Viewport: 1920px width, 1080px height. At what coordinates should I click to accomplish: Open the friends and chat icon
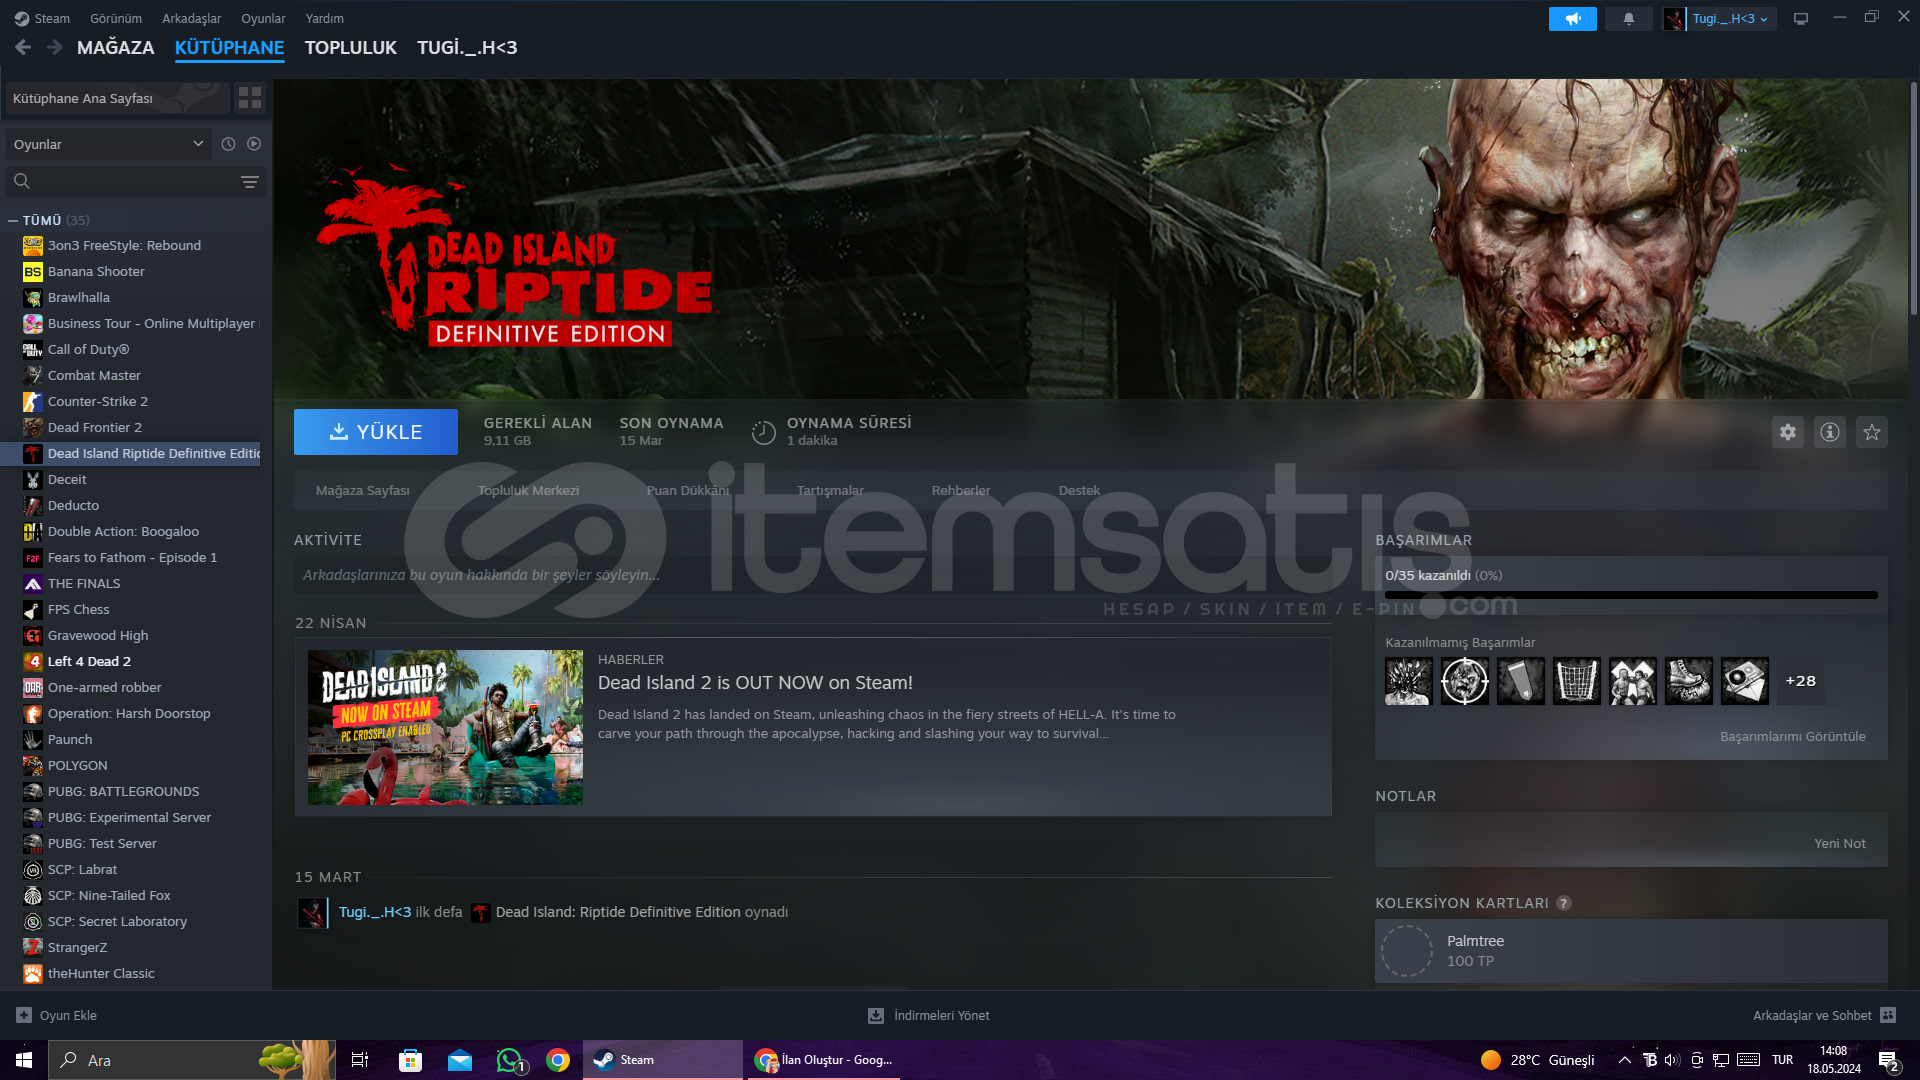click(1888, 1015)
